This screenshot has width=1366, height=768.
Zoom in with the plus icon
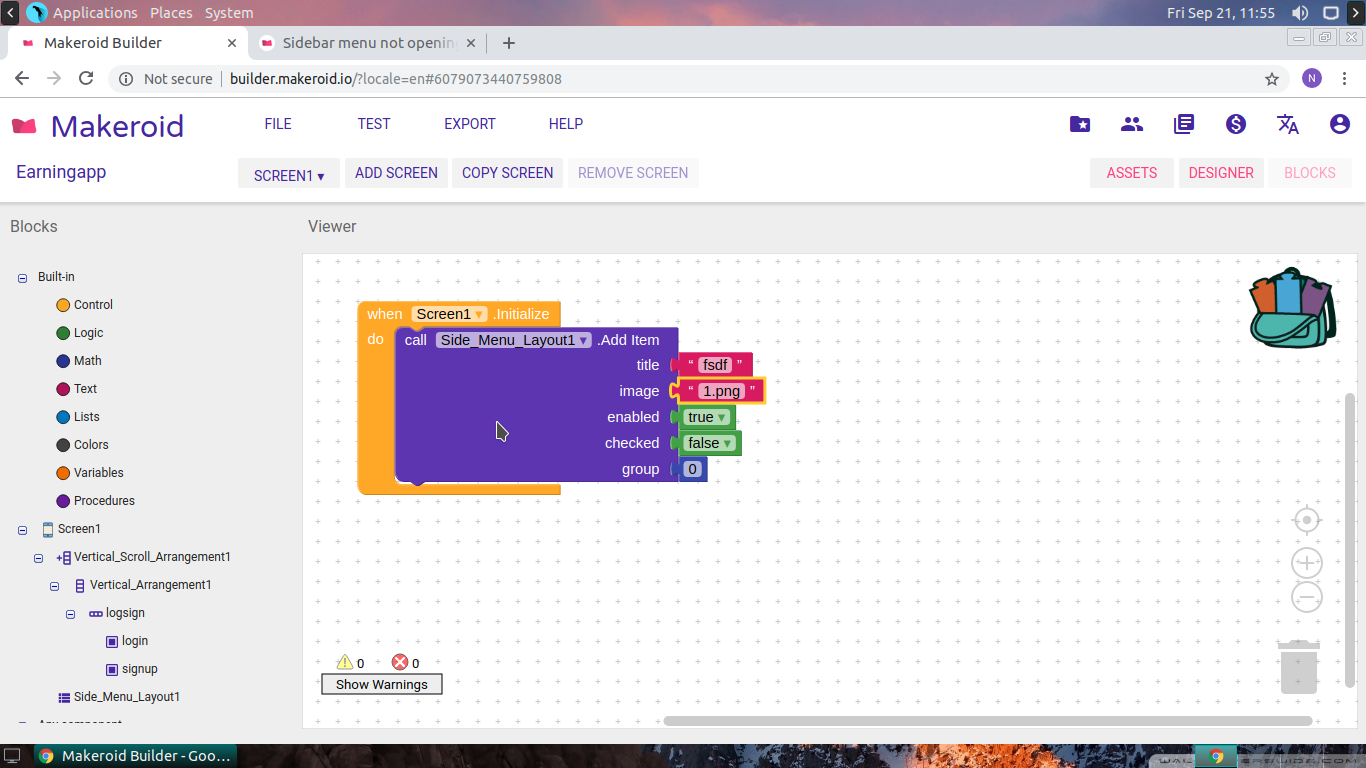coord(1306,563)
